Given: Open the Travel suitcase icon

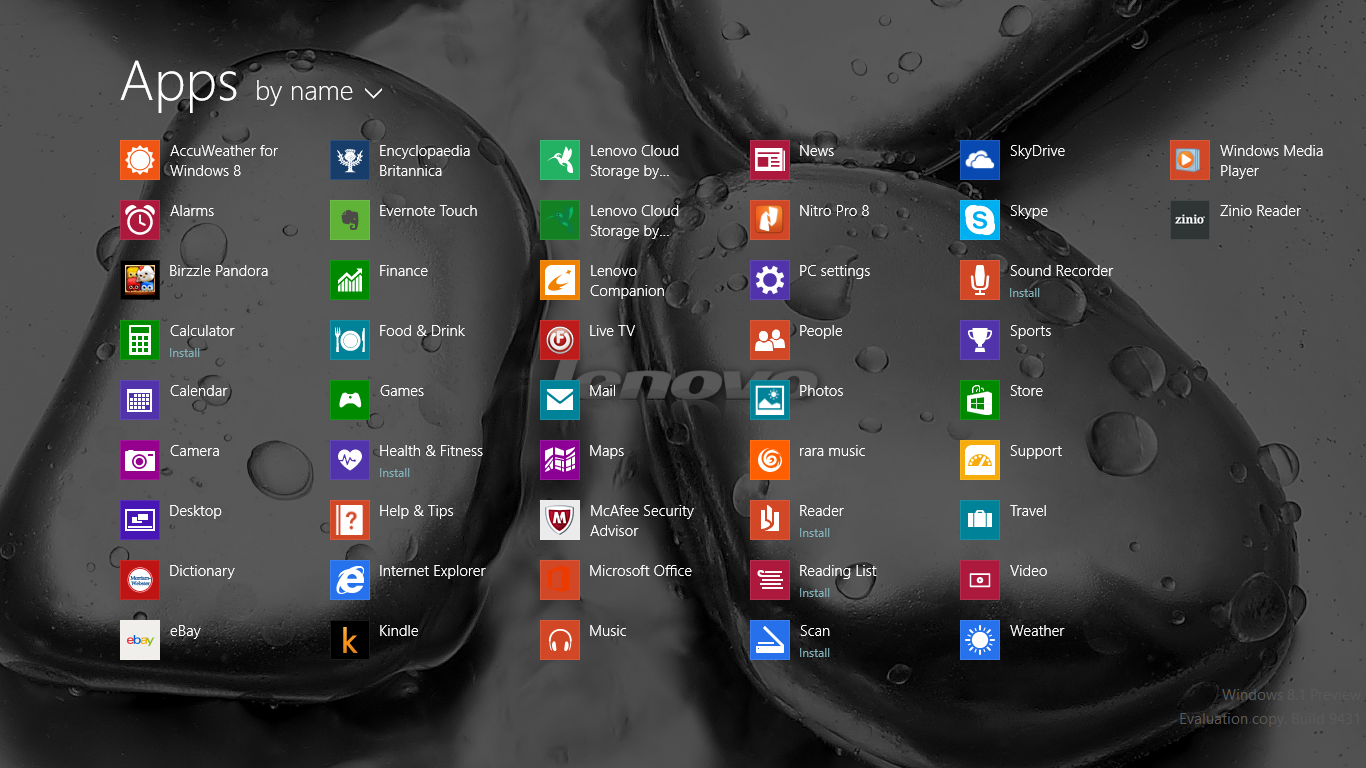Looking at the screenshot, I should pyautogui.click(x=980, y=520).
